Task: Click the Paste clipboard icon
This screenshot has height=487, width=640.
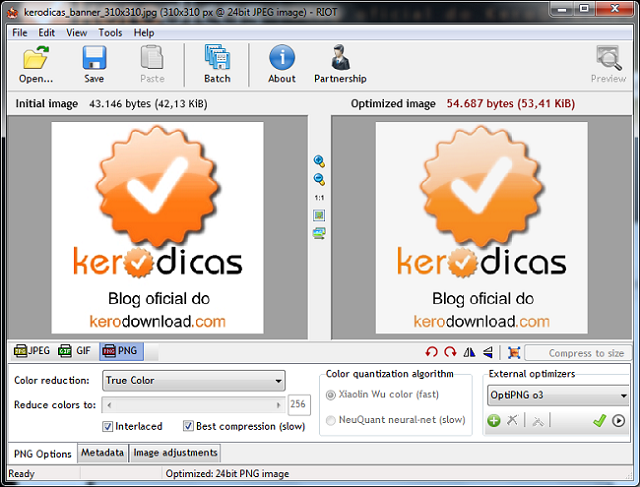Action: pos(152,58)
